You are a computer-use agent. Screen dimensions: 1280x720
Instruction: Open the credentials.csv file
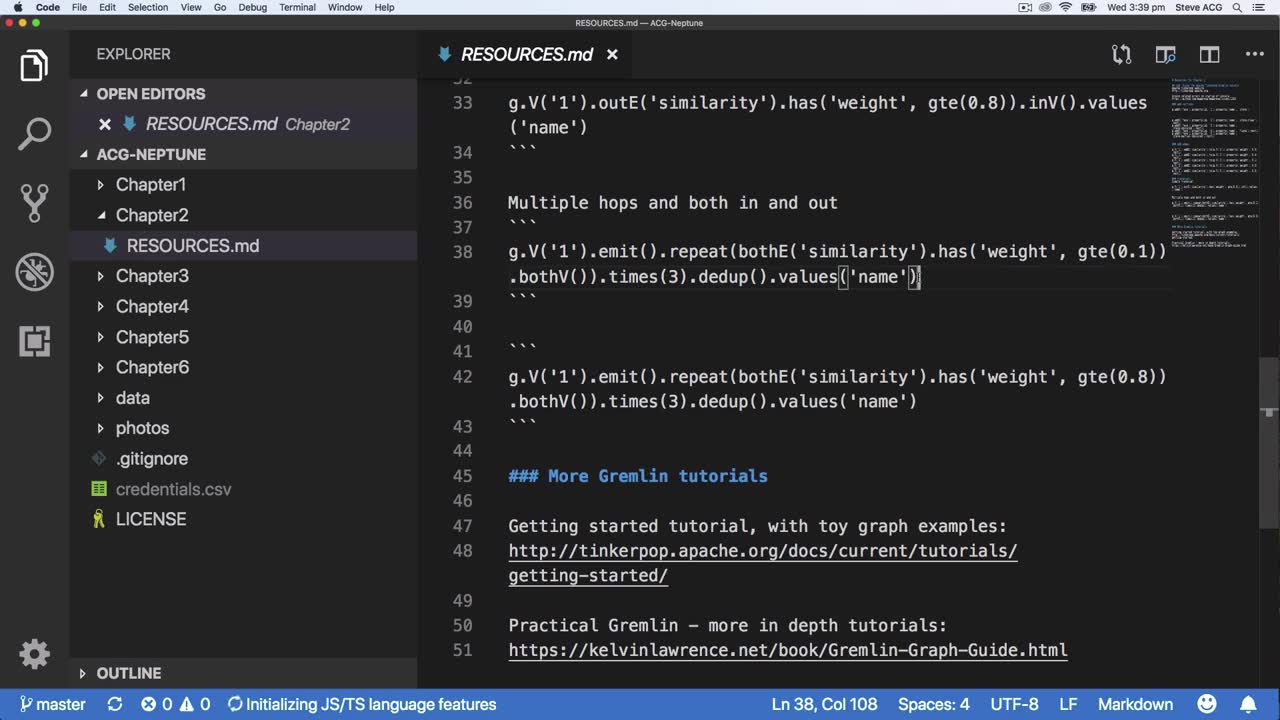coord(173,489)
